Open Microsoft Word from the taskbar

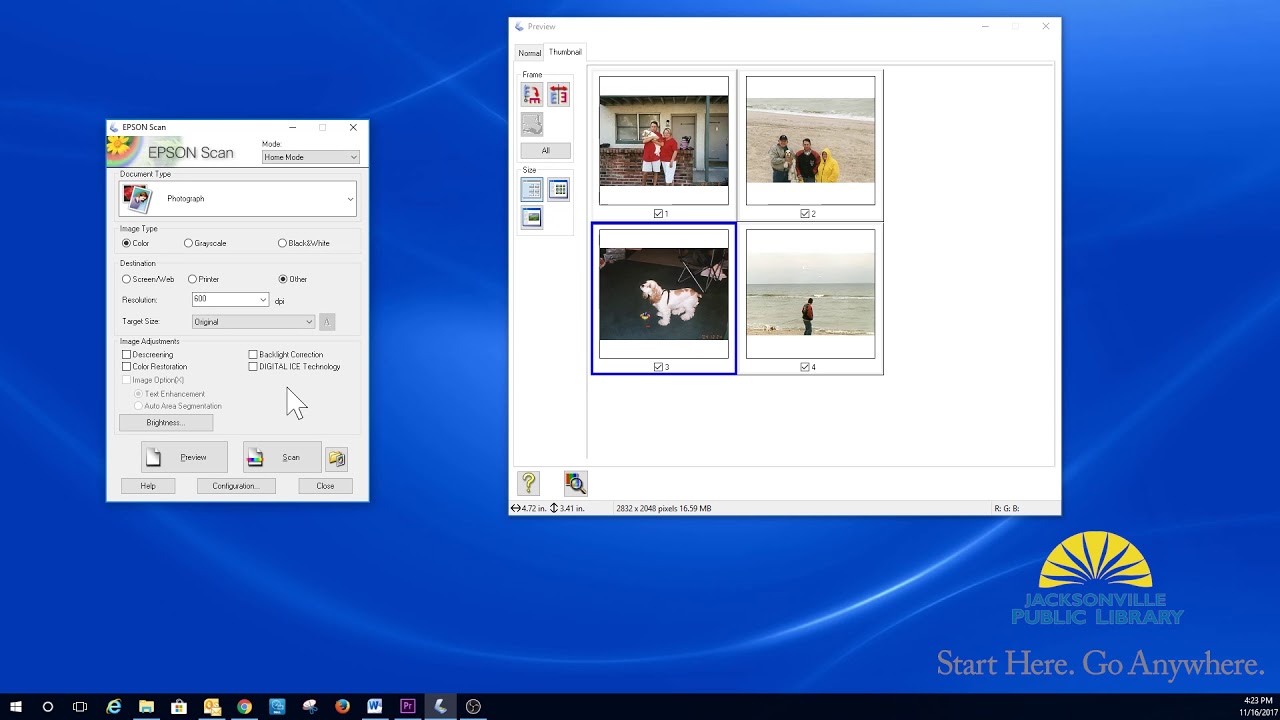375,707
